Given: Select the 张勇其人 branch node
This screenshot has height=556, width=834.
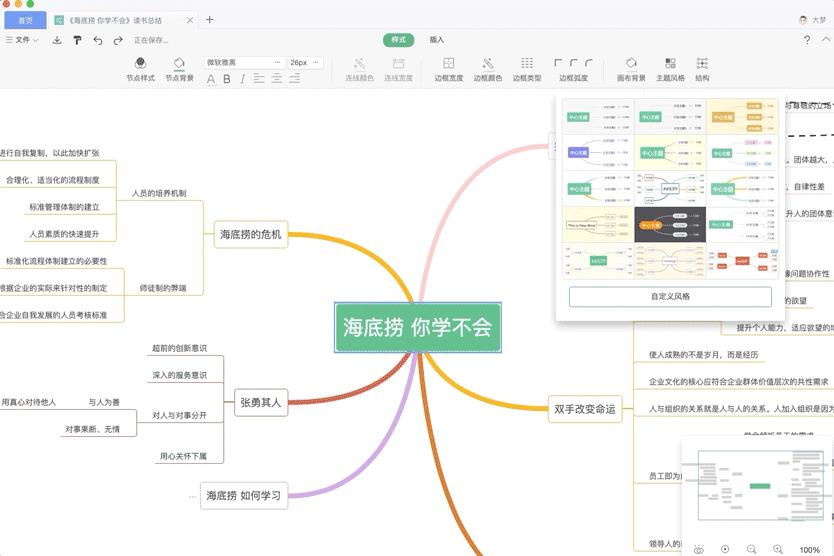Looking at the screenshot, I should (261, 403).
